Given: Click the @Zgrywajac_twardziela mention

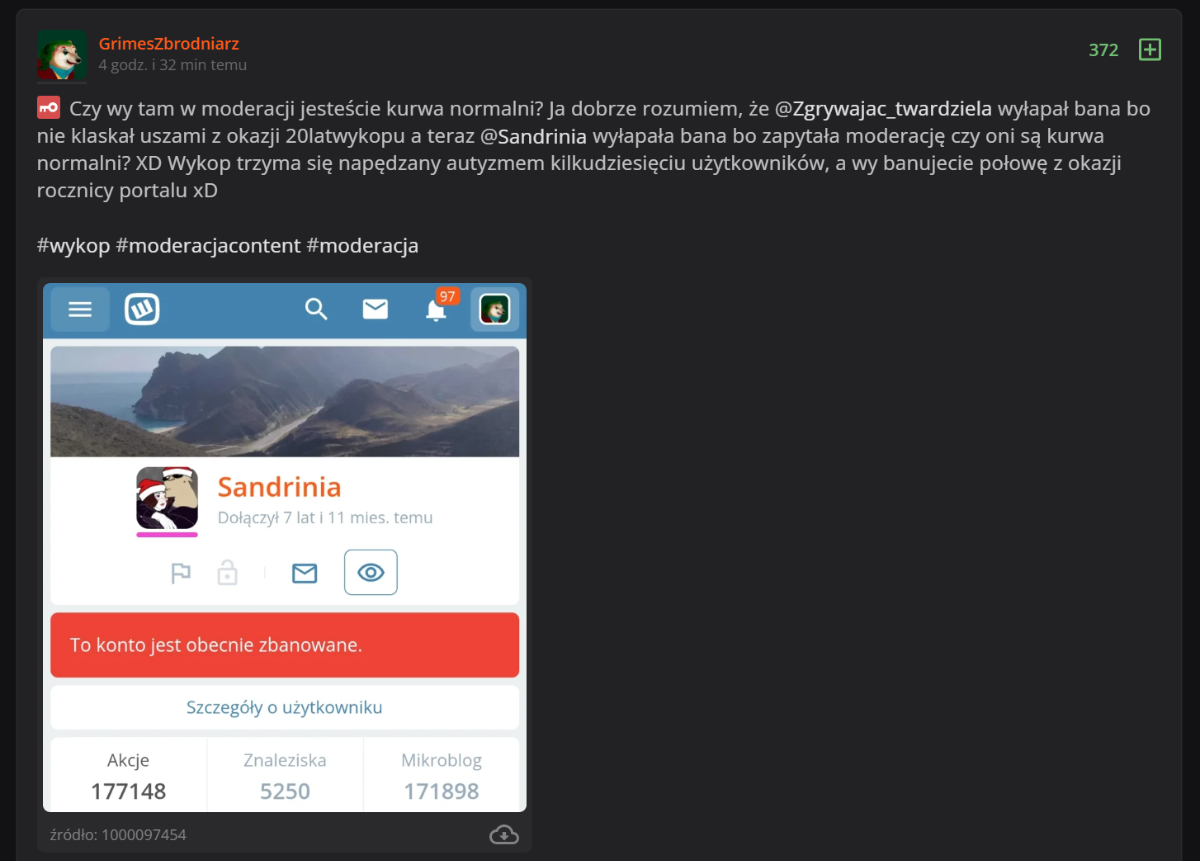Looking at the screenshot, I should tap(884, 108).
